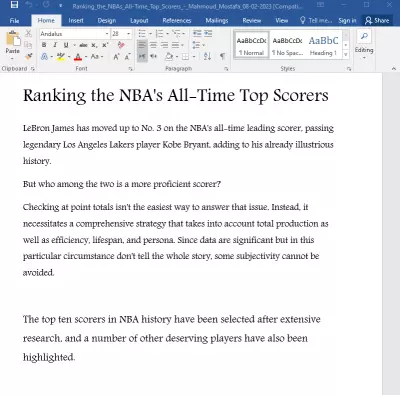Click the Undo arrow in title bar
The width and height of the screenshot is (400, 395).
click(29, 5)
